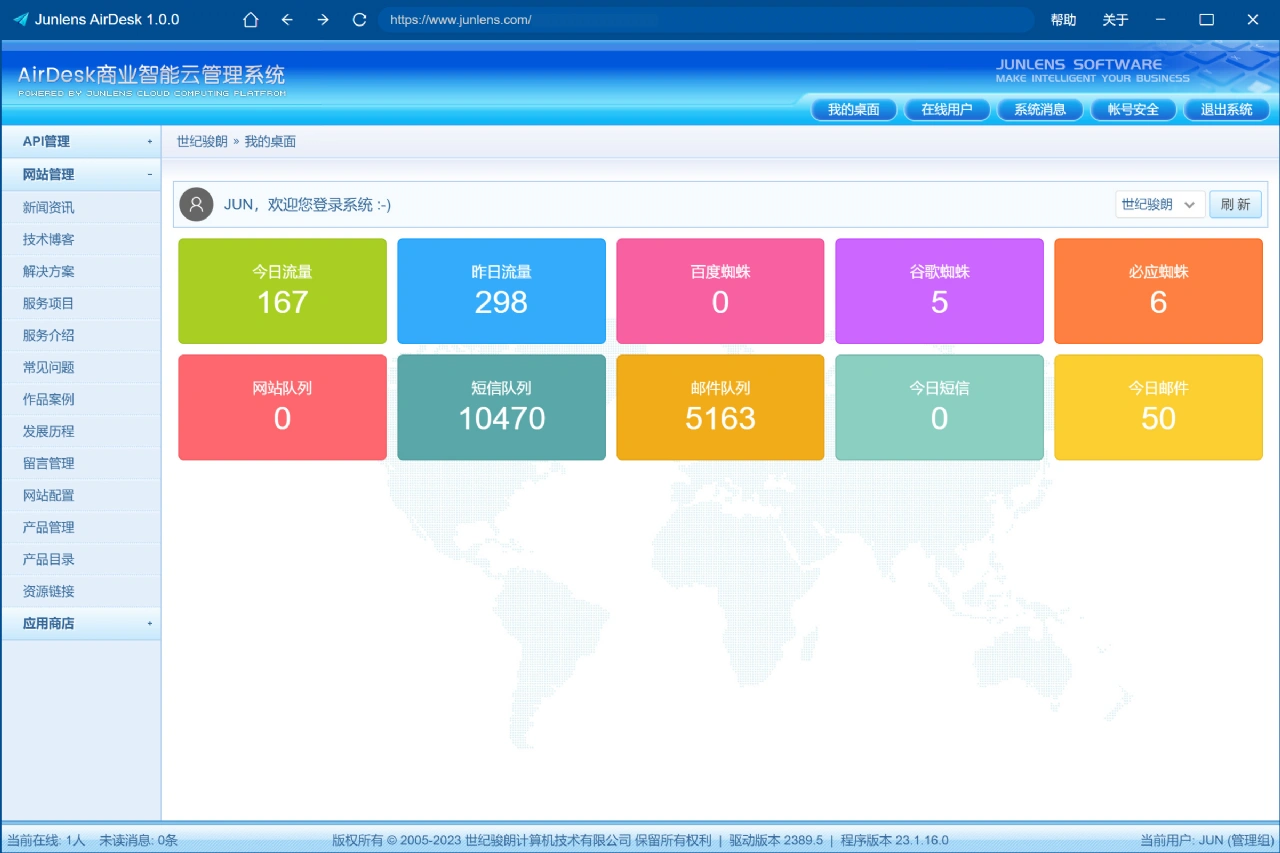Open 产品目录 in sidebar
Image resolution: width=1280 pixels, height=853 pixels.
pos(81,559)
